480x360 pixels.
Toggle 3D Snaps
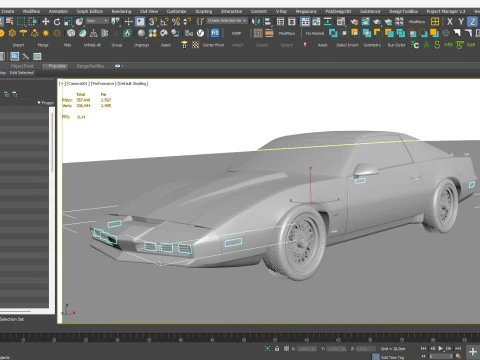pos(153,22)
